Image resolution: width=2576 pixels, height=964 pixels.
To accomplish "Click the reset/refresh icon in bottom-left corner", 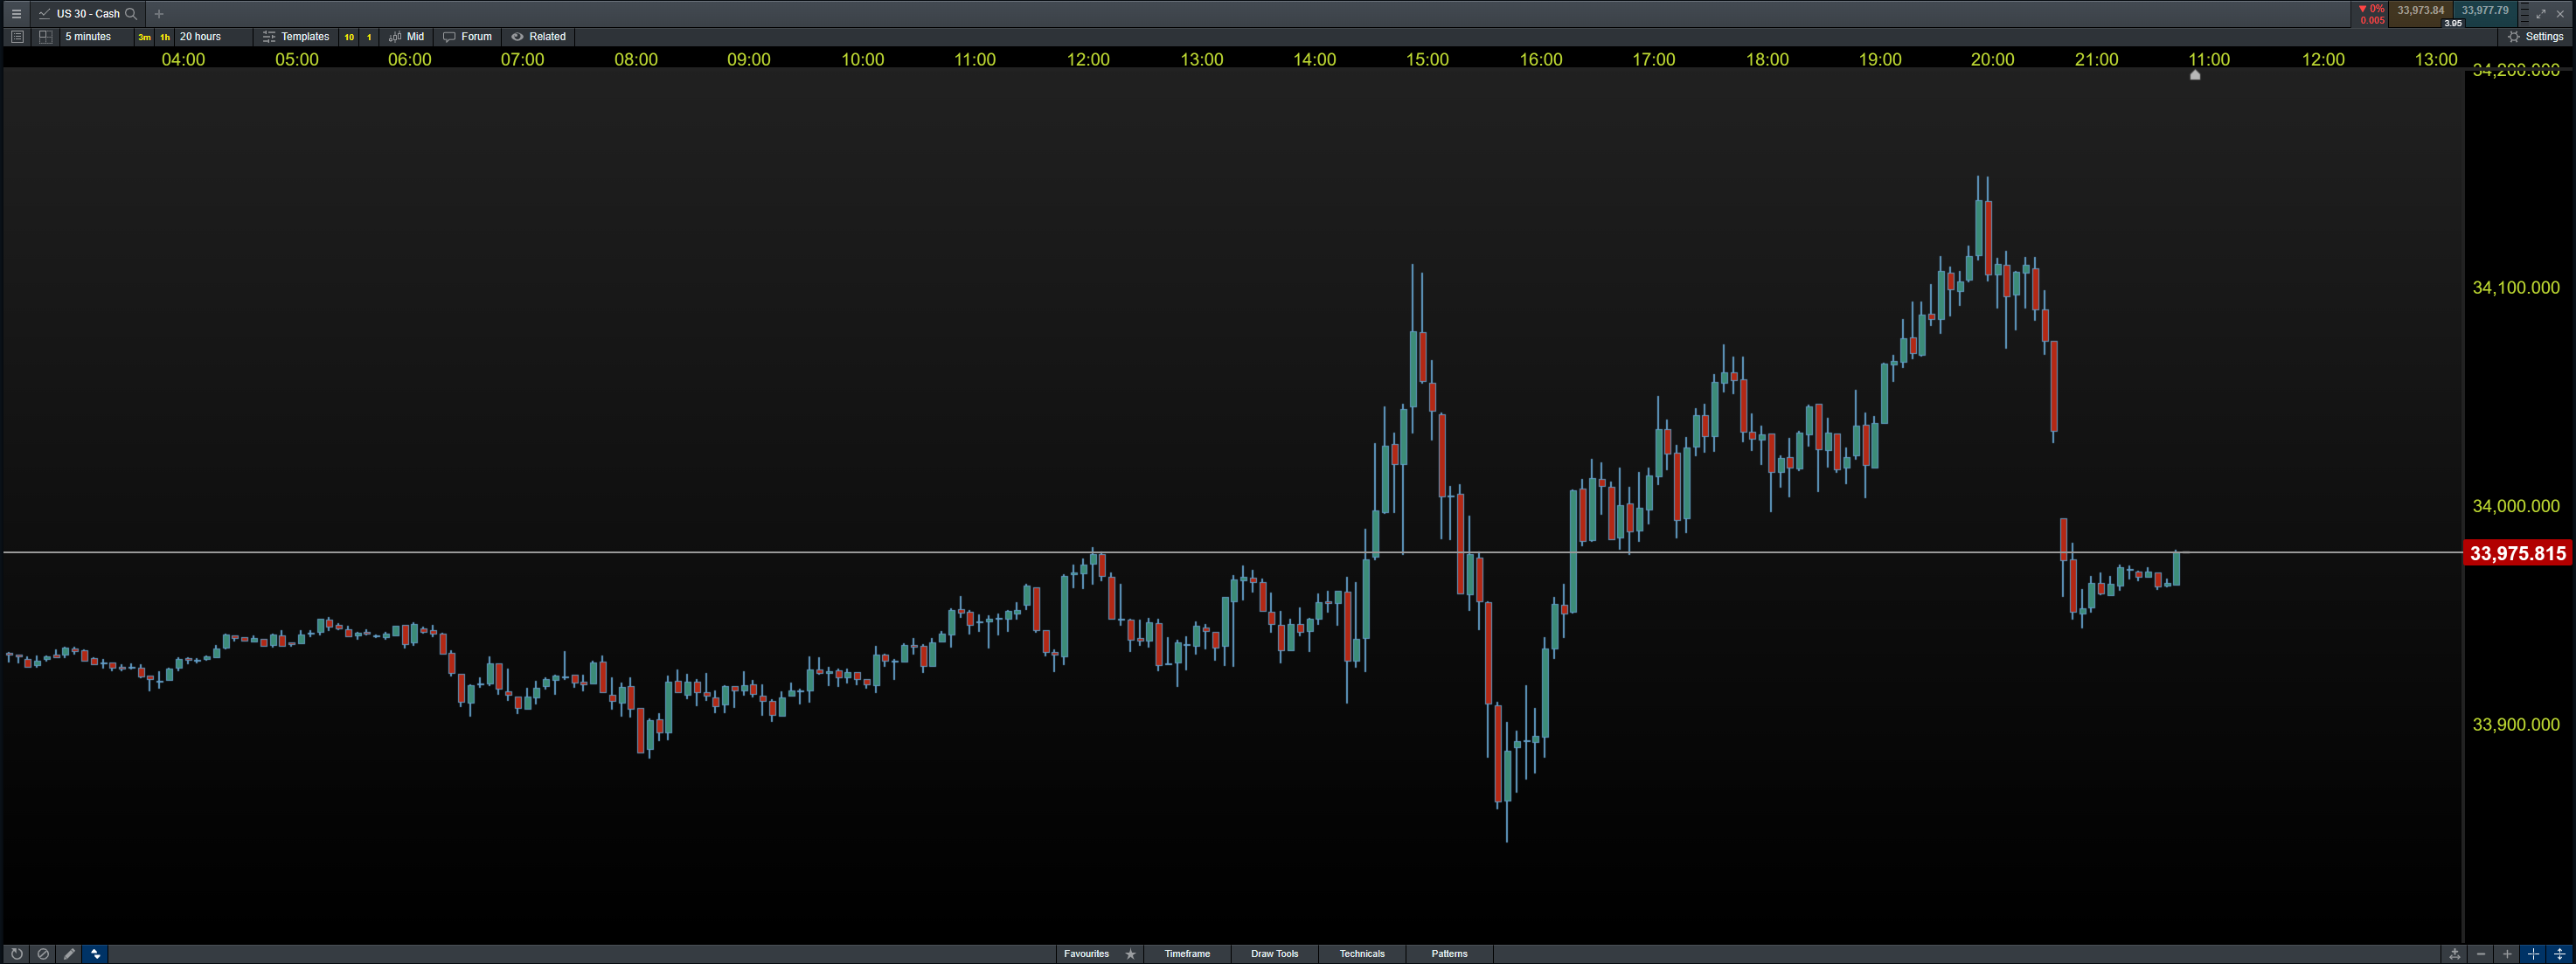I will pos(16,954).
